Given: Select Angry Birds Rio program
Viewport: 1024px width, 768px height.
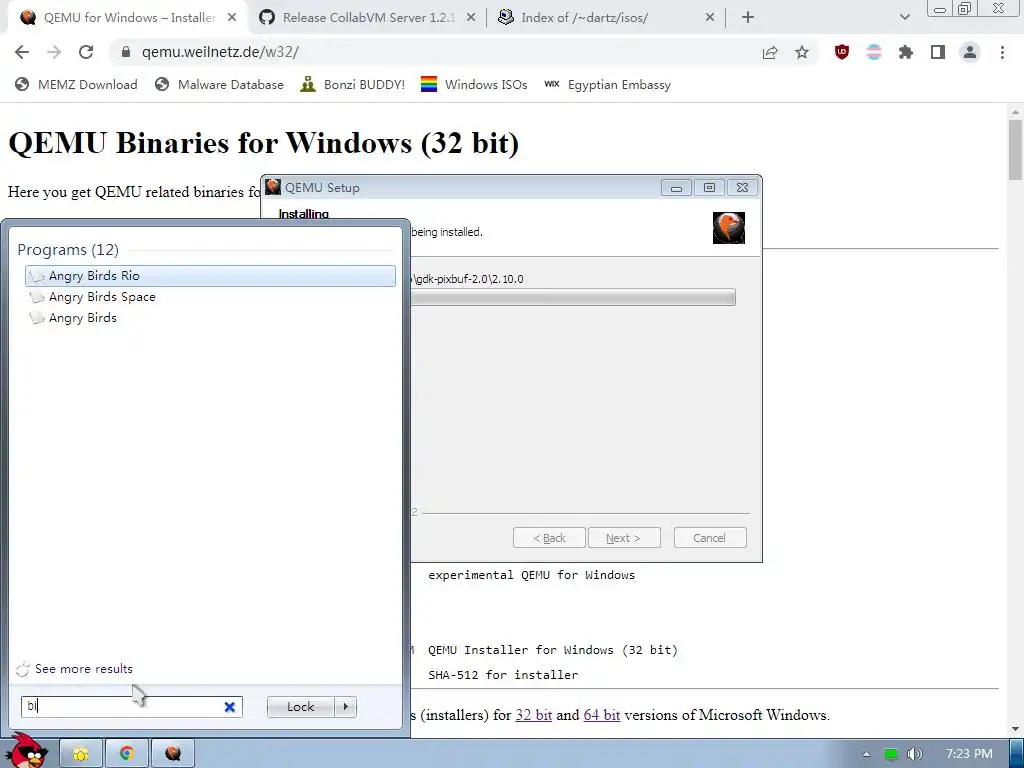Looking at the screenshot, I should click(x=210, y=276).
